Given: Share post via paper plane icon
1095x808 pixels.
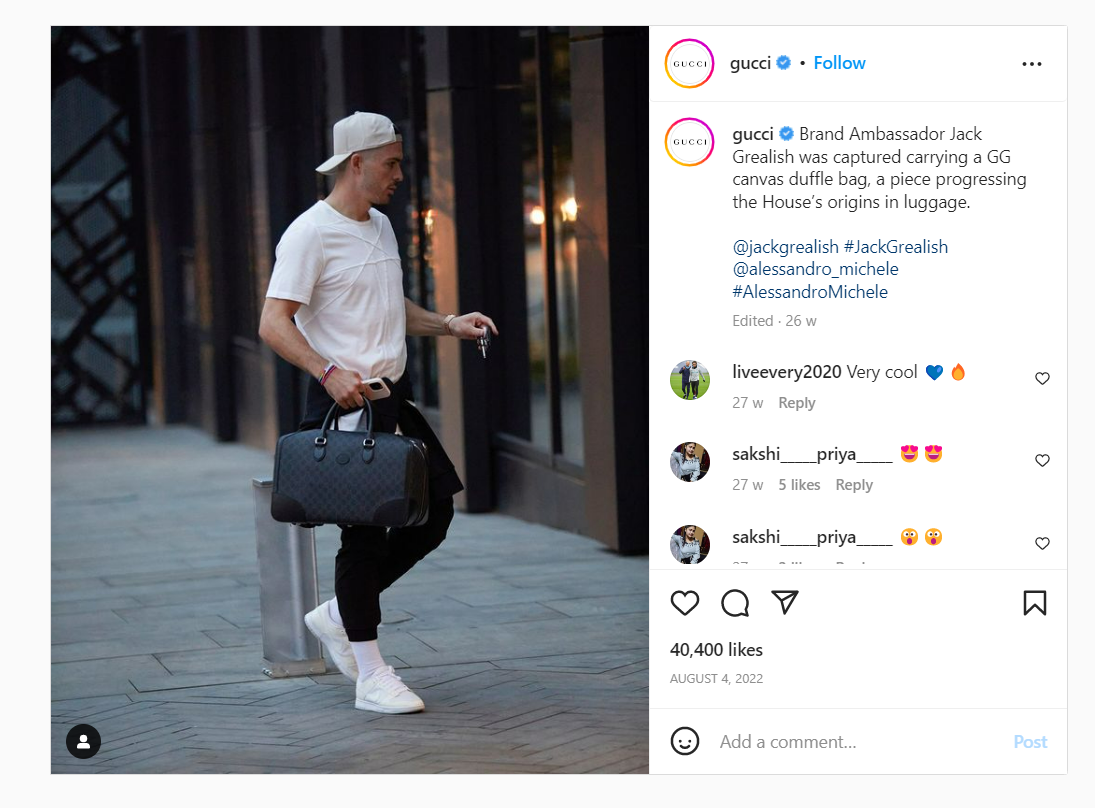Looking at the screenshot, I should 784,602.
